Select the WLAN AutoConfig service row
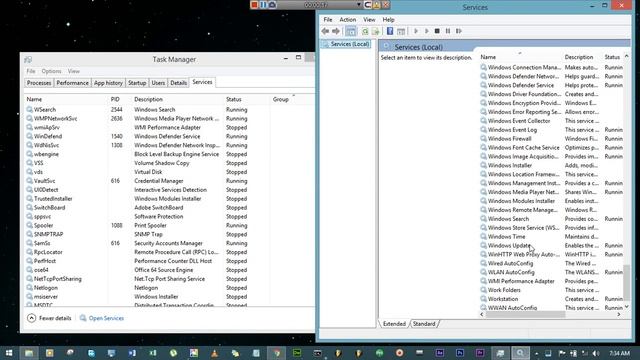The image size is (640, 360). (551, 272)
